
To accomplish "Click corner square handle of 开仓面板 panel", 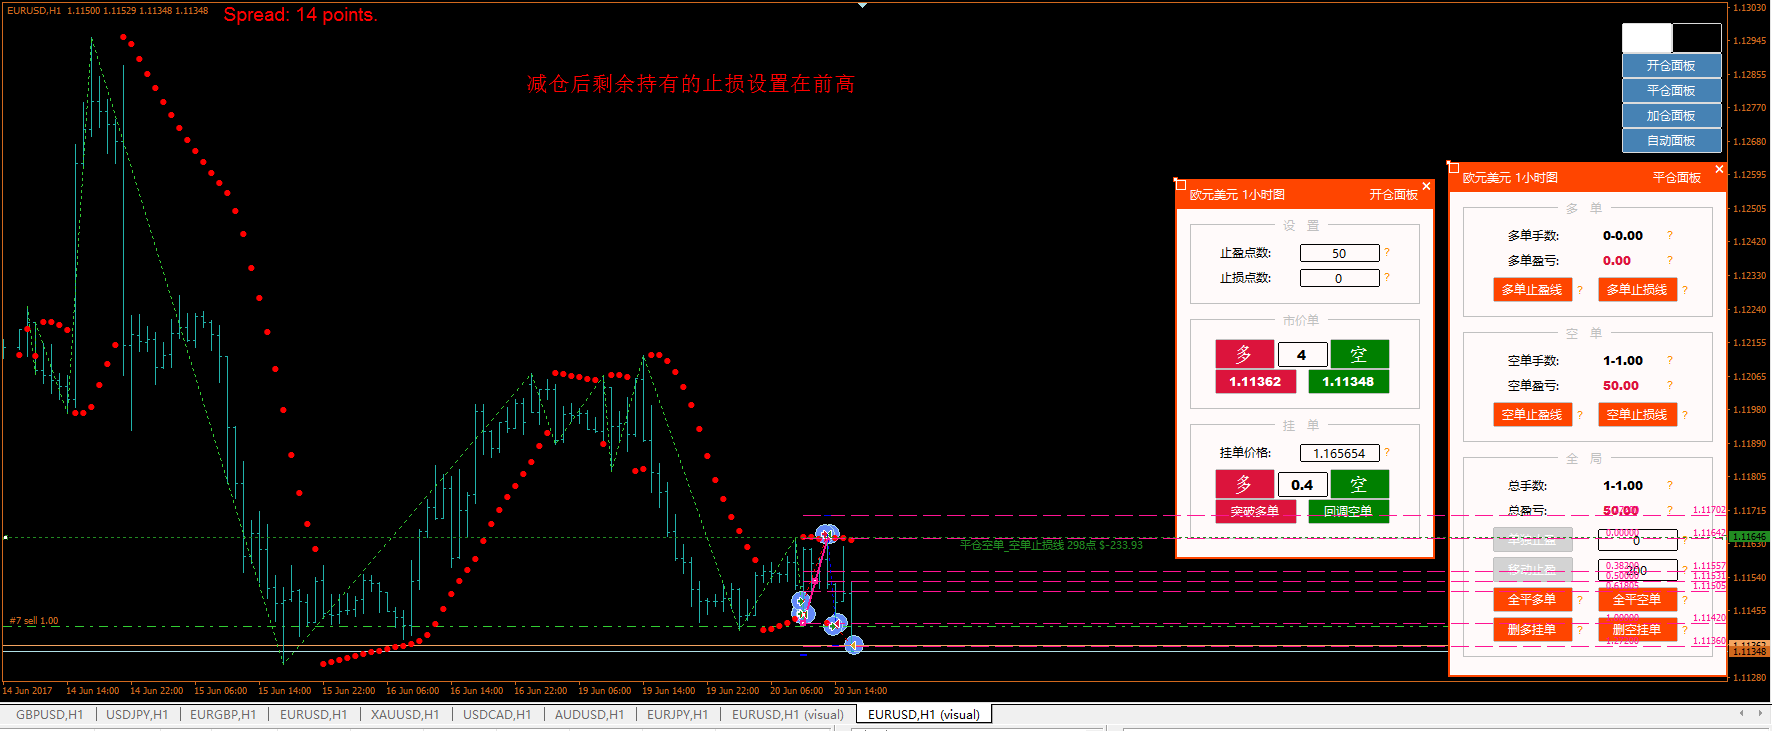I will [1180, 184].
